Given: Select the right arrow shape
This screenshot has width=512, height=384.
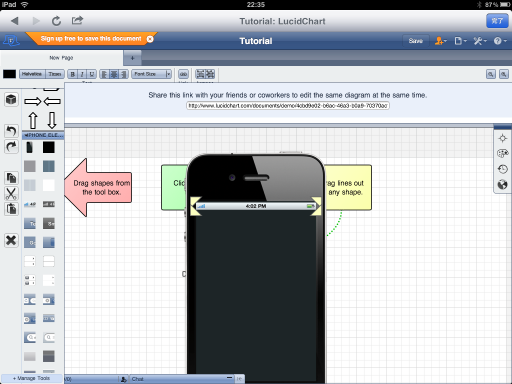Looking at the screenshot, I should 32,101.
